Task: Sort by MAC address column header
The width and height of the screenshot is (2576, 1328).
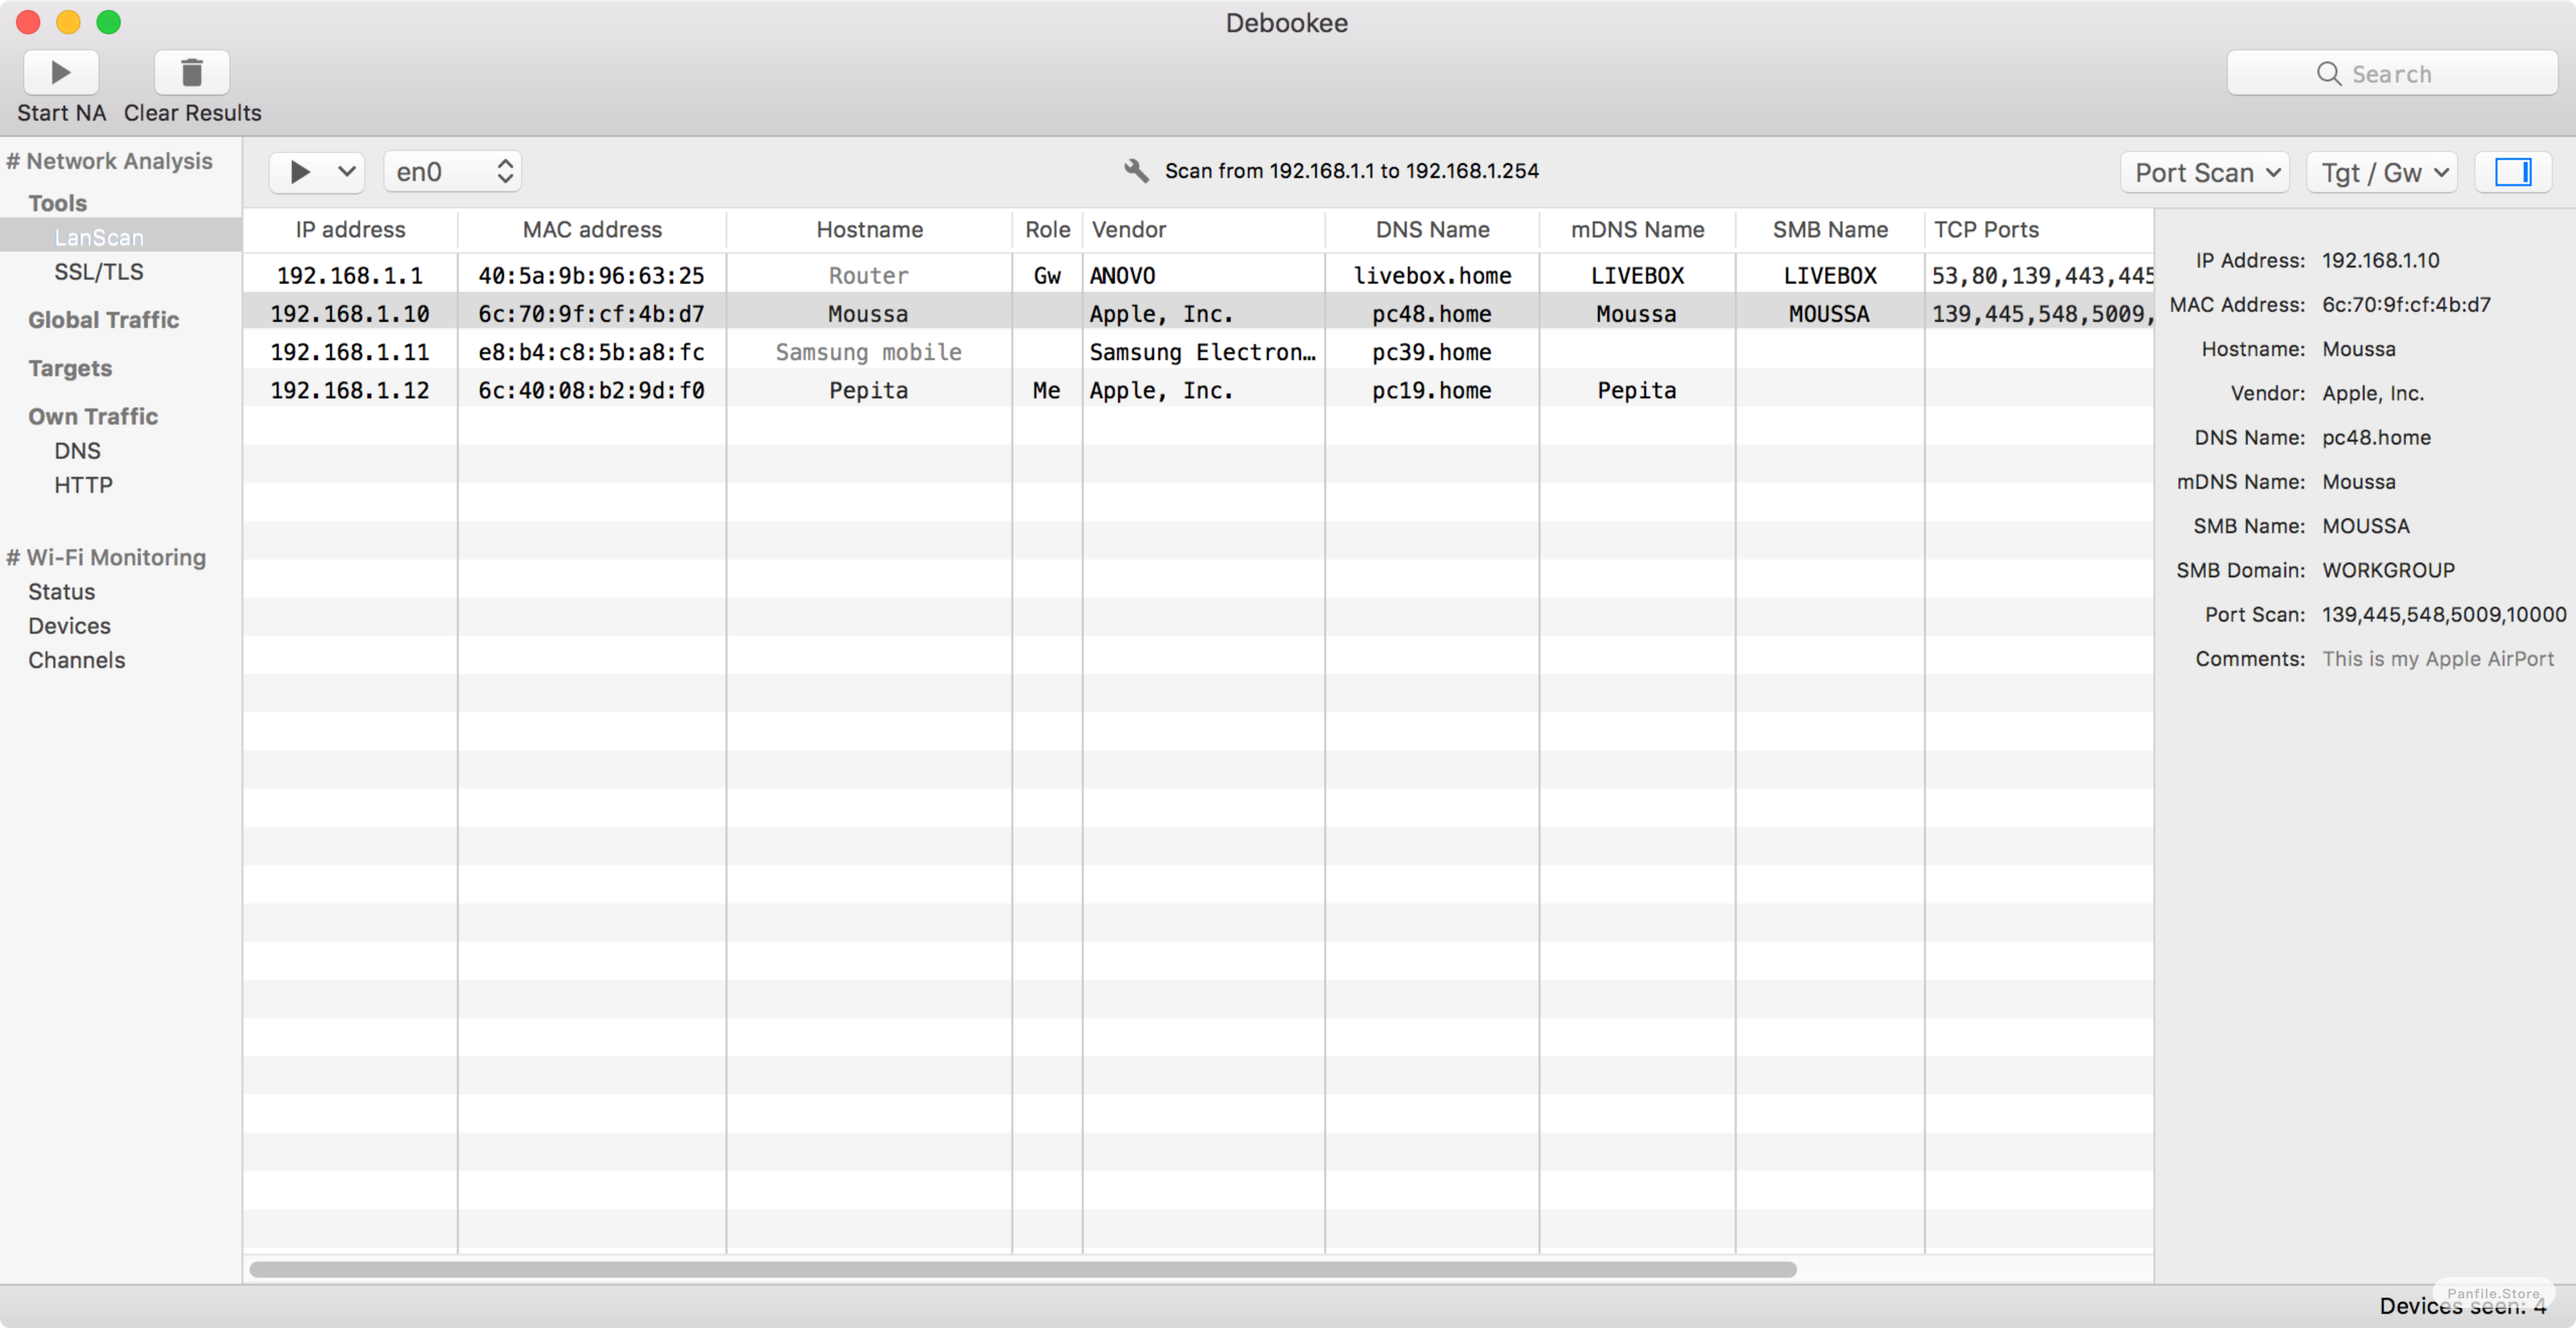Action: [x=592, y=229]
